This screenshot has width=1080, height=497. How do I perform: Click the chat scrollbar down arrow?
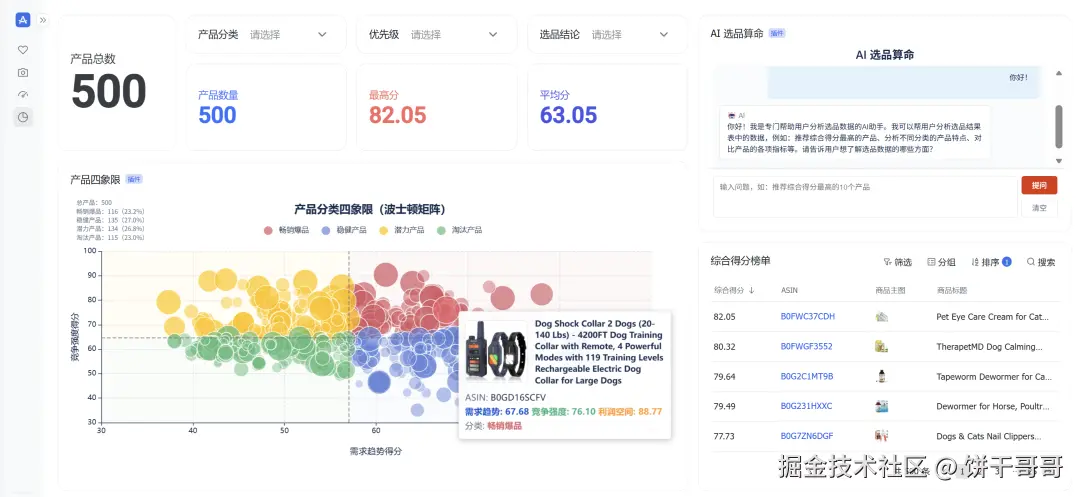coord(1059,161)
